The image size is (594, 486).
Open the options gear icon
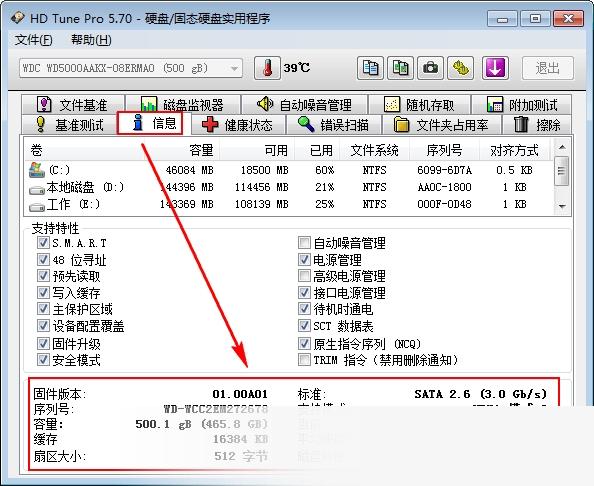[x=460, y=68]
